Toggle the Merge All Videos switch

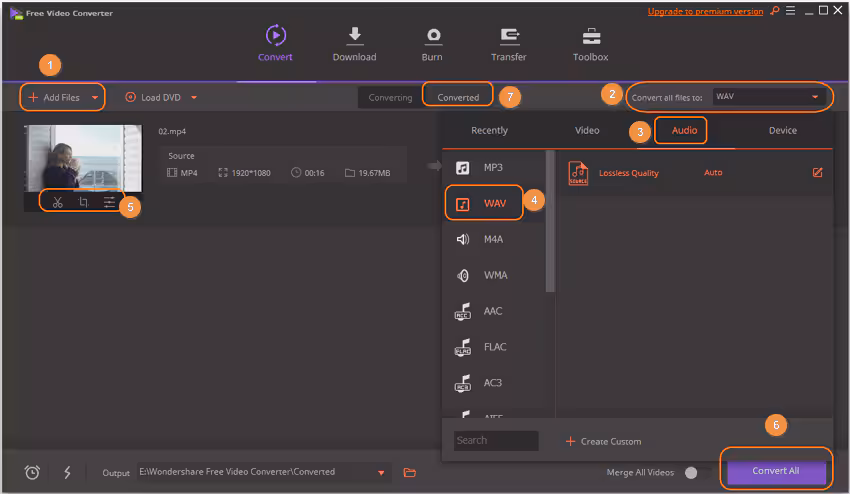[692, 473]
